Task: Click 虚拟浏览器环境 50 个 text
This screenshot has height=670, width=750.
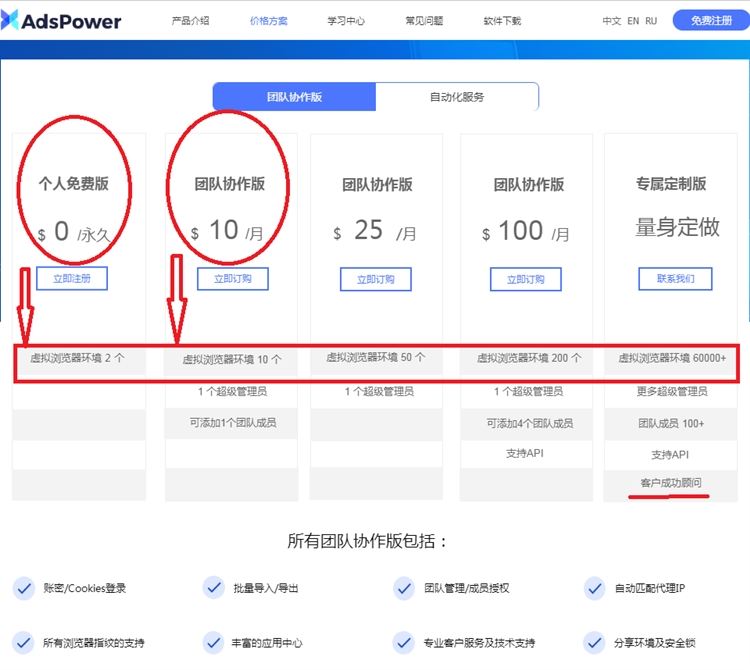Action: tap(375, 357)
